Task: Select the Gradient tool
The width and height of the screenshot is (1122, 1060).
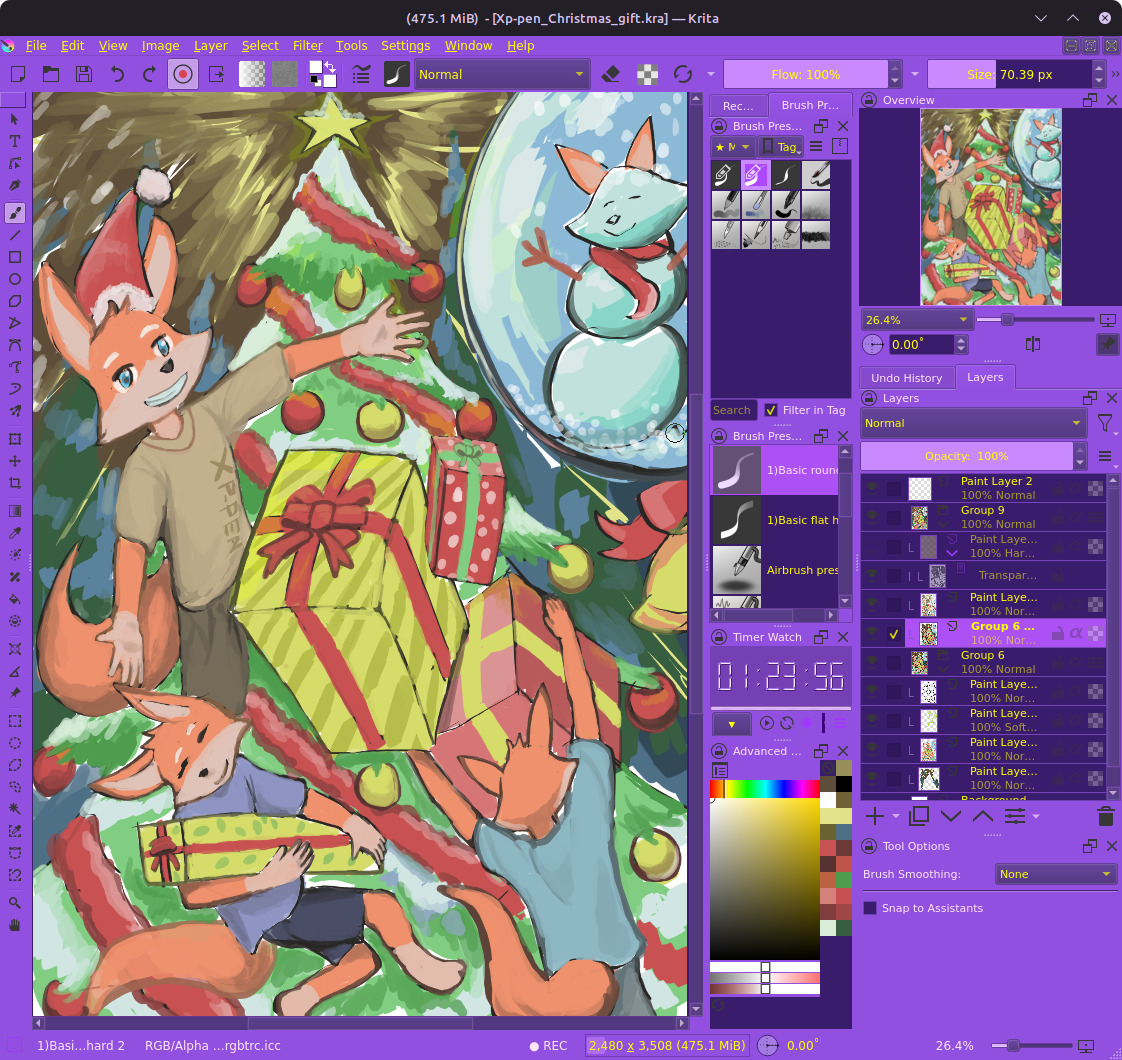Action: pyautogui.click(x=14, y=510)
